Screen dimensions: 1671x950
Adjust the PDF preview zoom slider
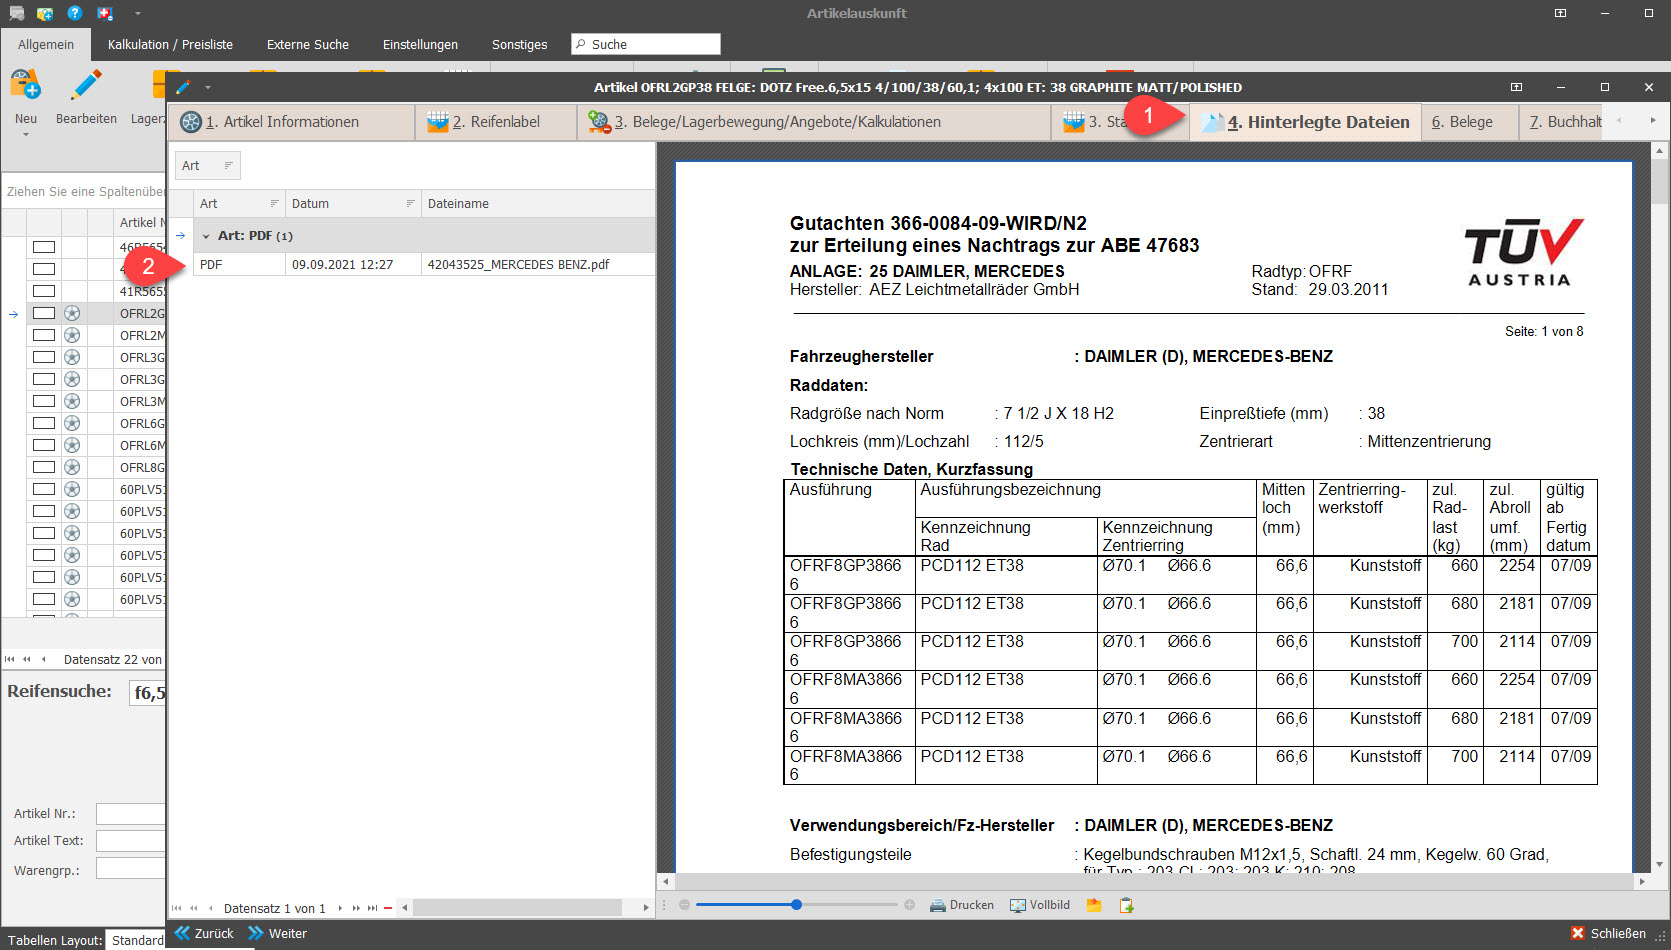pos(796,905)
